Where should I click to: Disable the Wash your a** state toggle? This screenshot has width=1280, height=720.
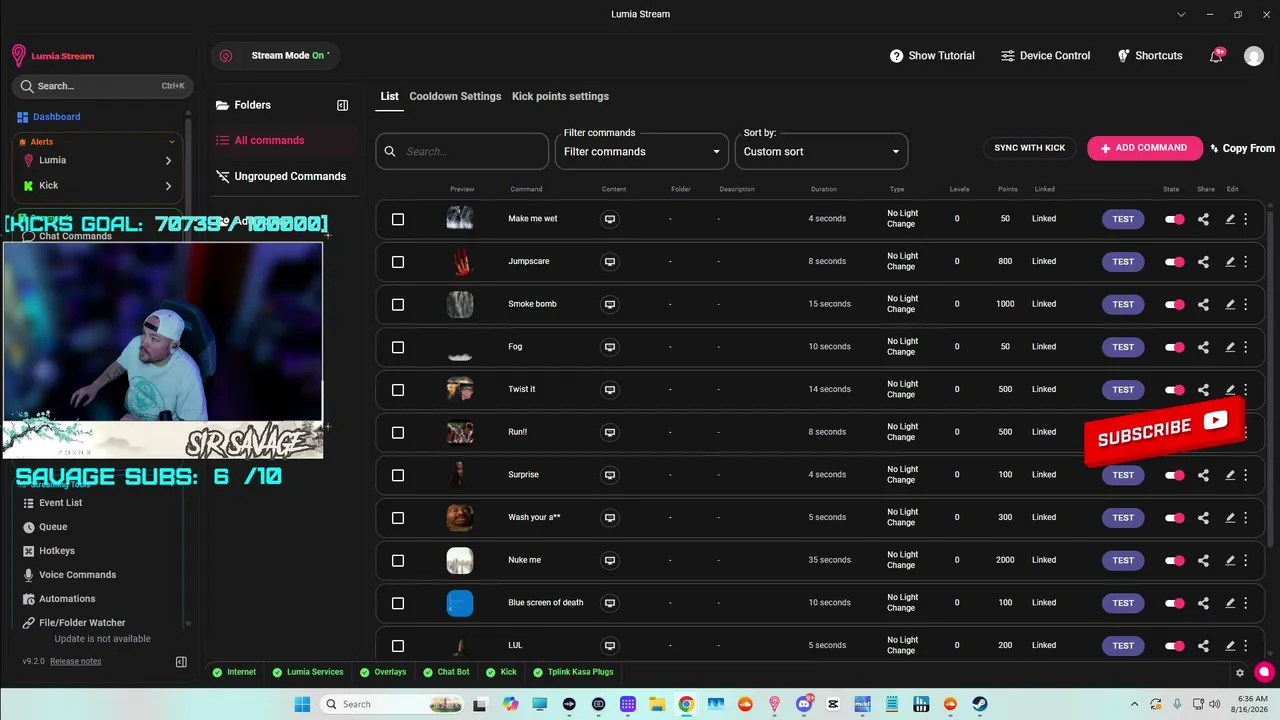coord(1175,518)
